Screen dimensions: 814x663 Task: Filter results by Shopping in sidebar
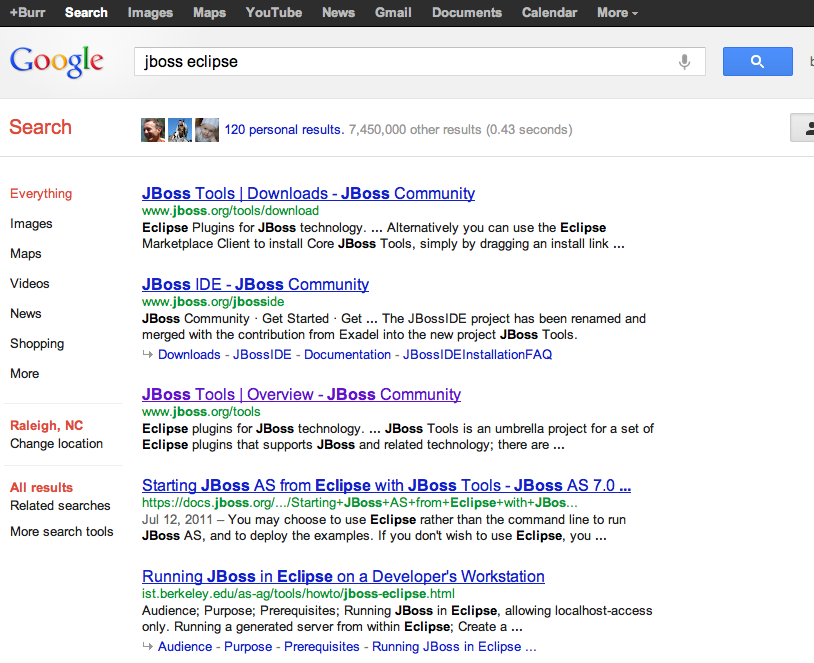37,344
